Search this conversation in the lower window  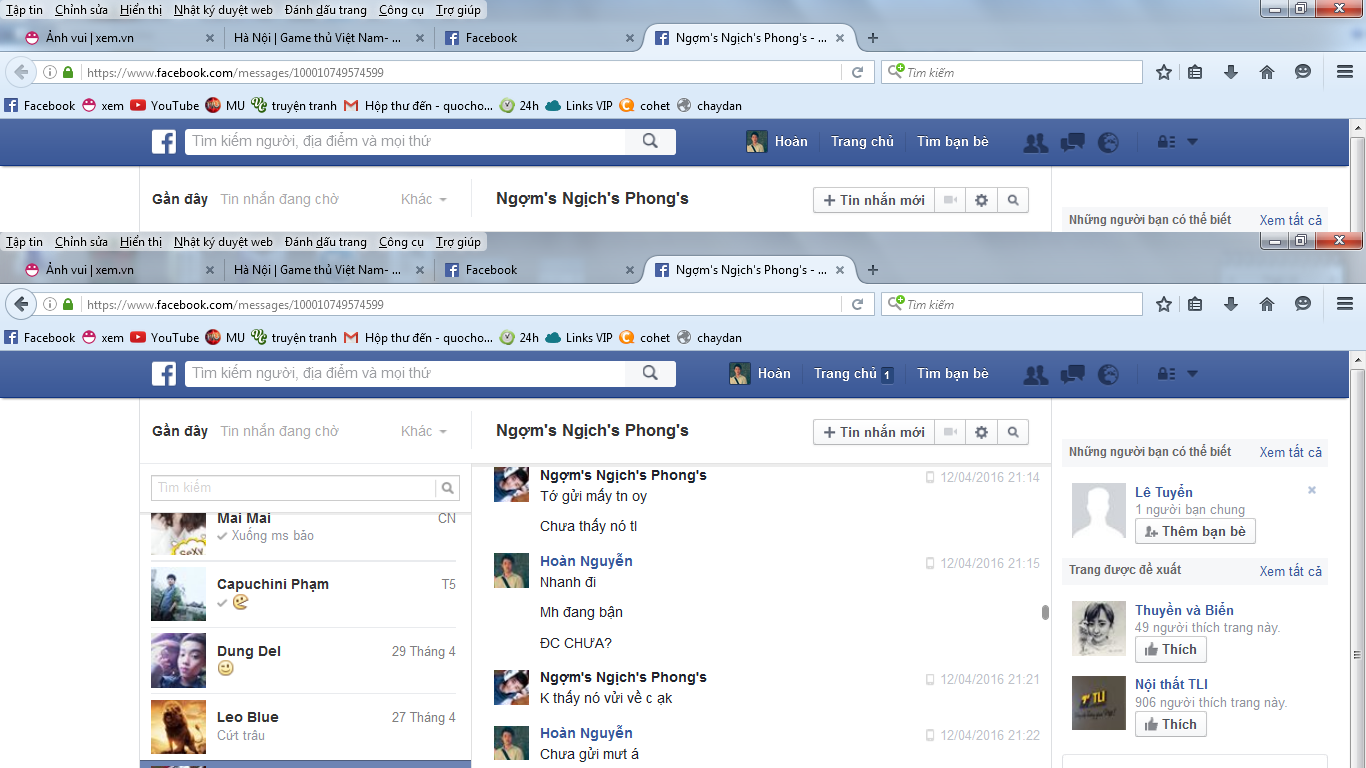coord(1012,432)
